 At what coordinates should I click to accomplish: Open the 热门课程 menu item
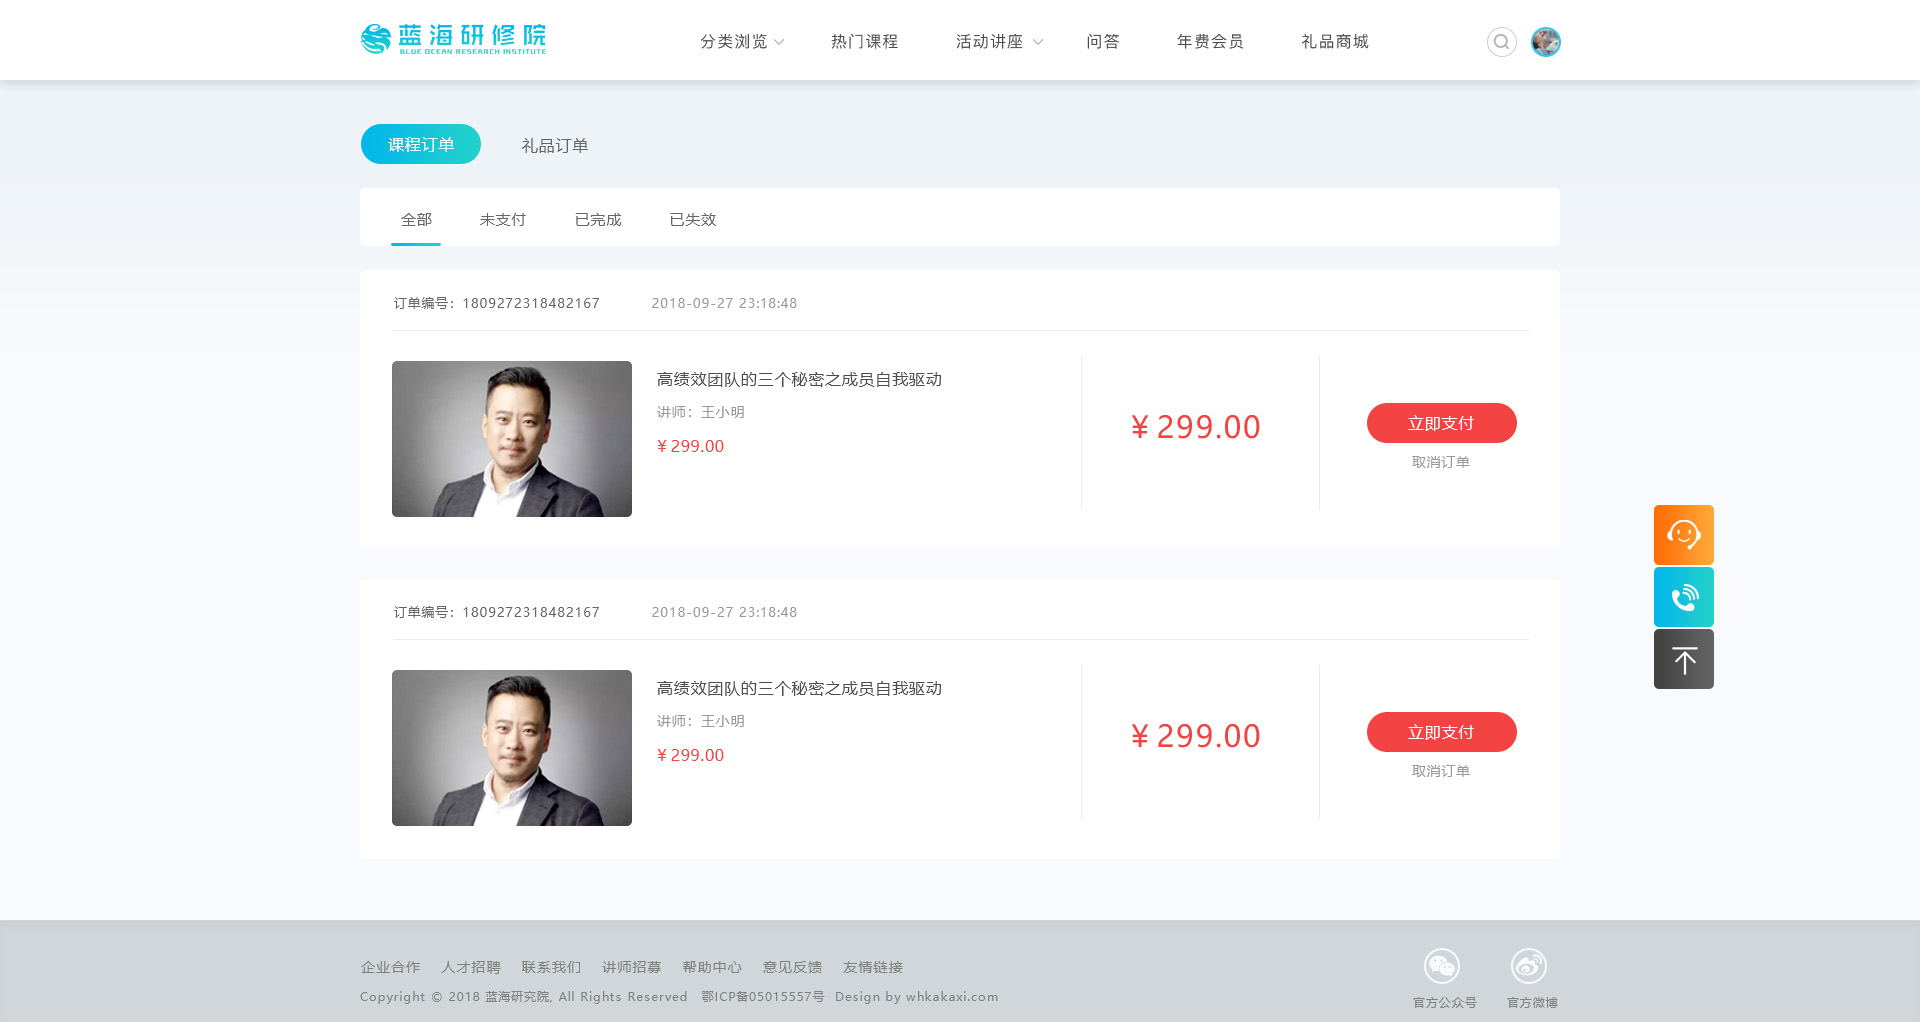click(x=864, y=42)
